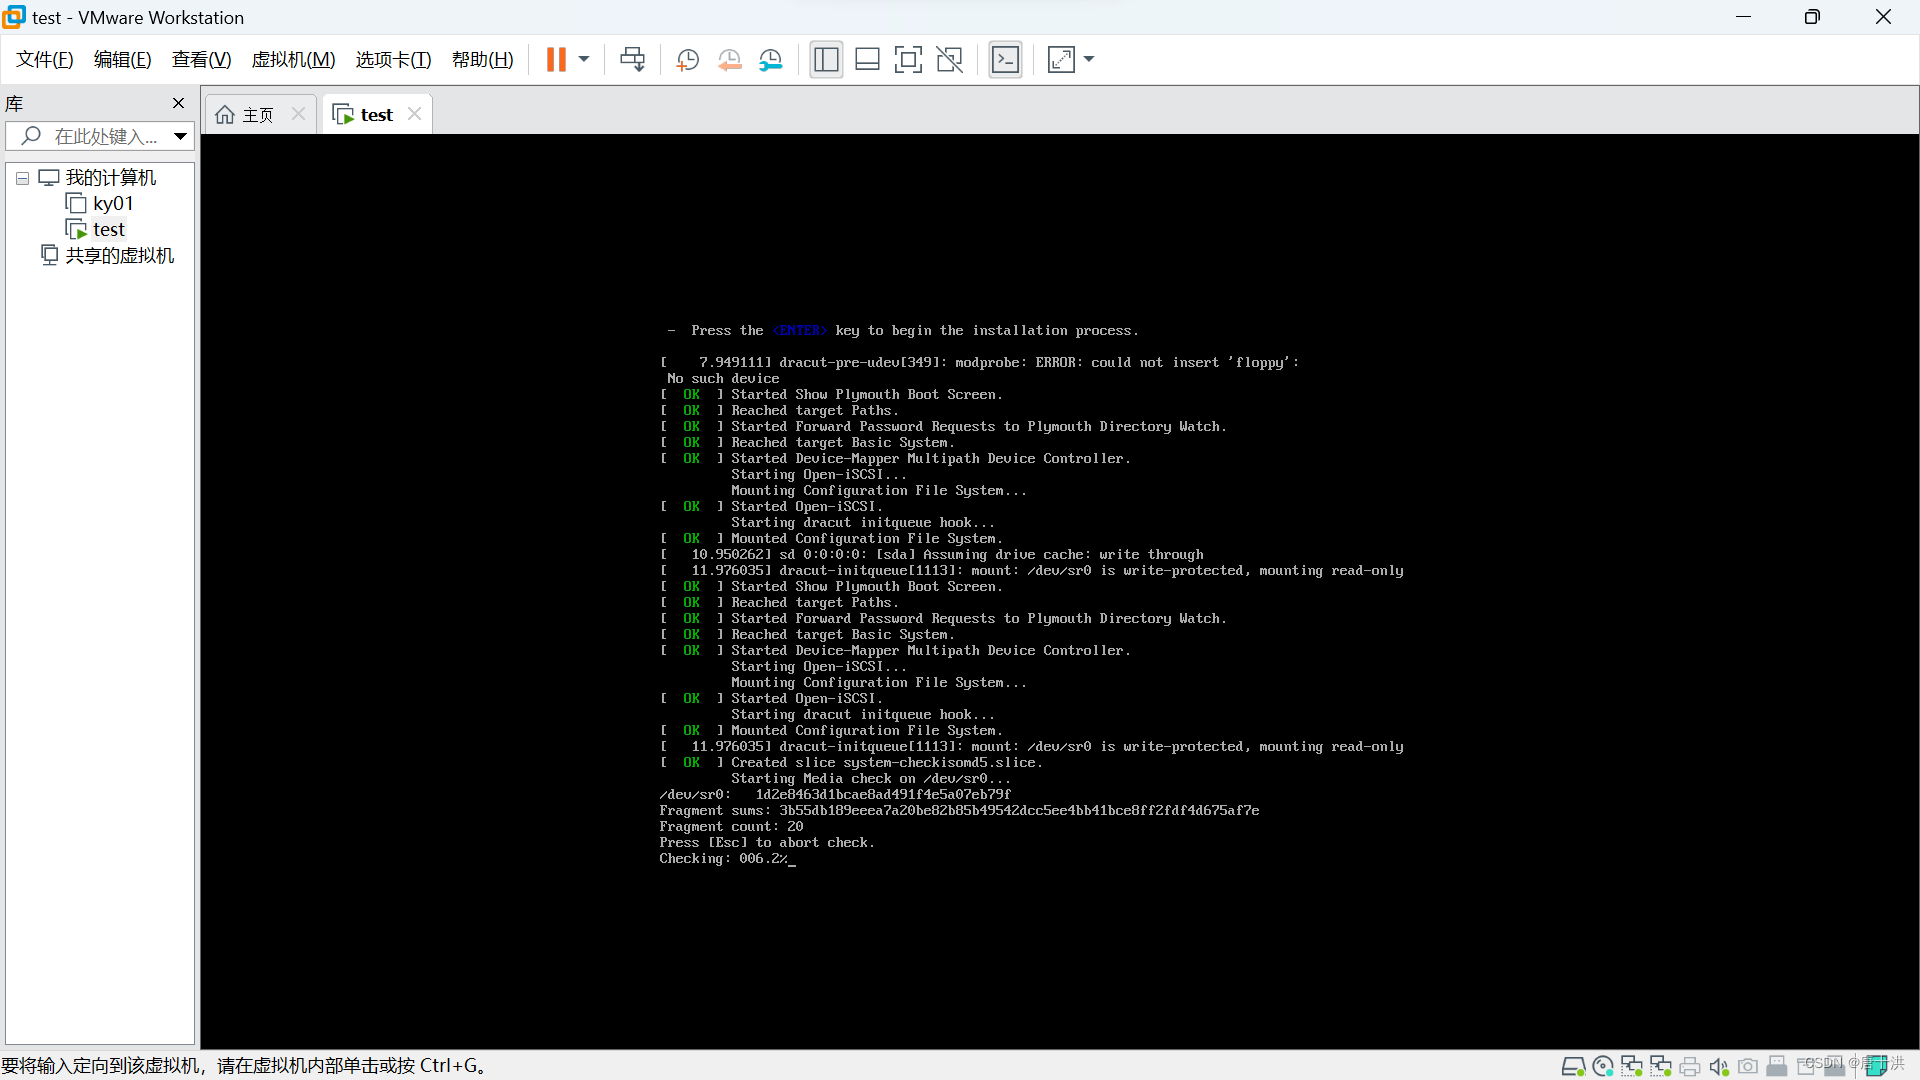Click the sound card status icon
This screenshot has height=1080, width=1920.
pos(1719,1066)
